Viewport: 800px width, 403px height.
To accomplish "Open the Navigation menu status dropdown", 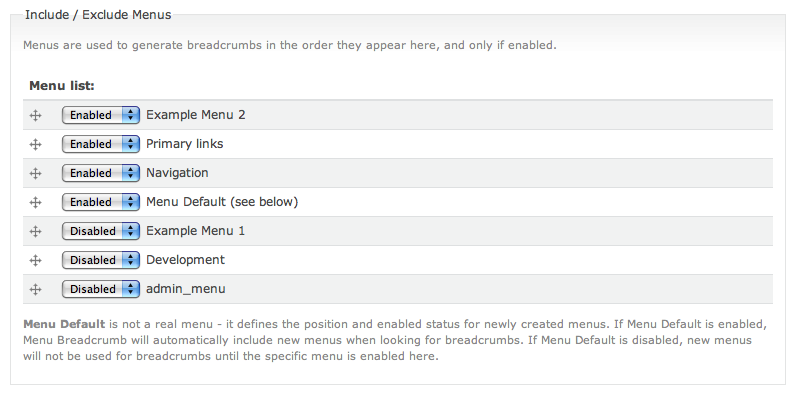I will [x=101, y=173].
